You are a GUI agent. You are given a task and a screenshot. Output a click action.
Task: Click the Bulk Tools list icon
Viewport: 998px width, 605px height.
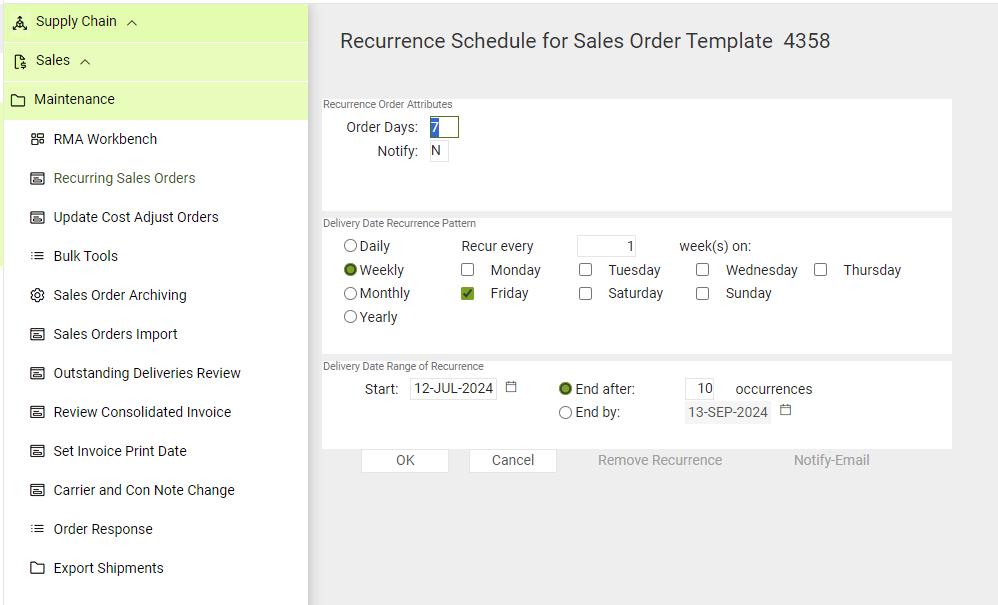(37, 256)
